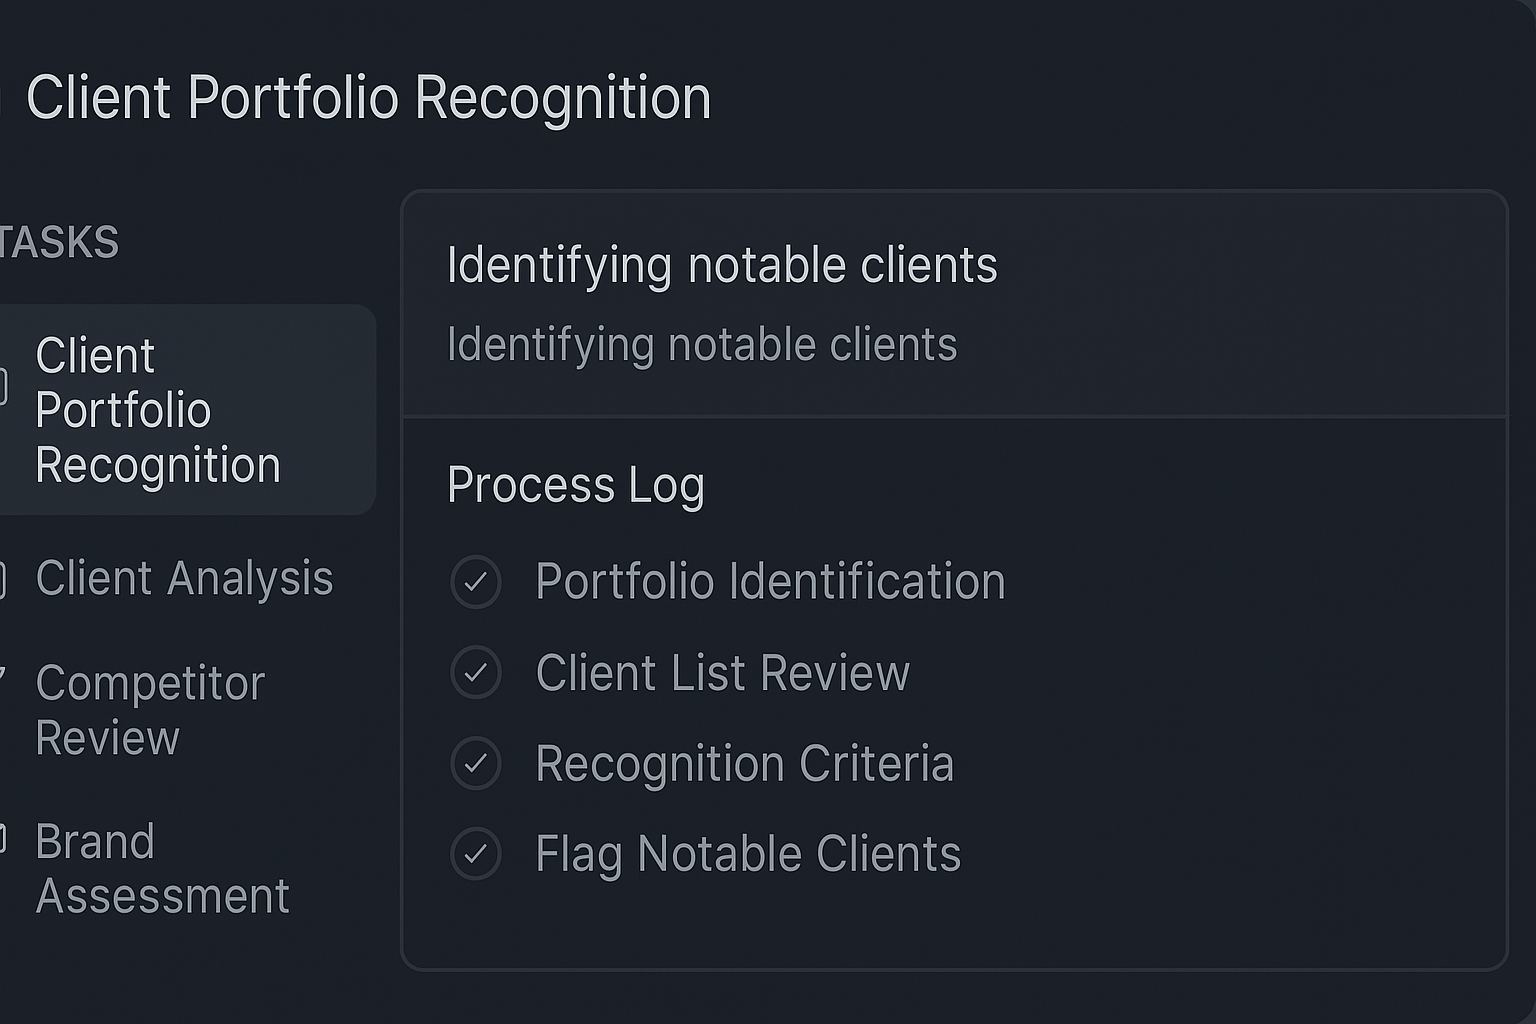Click the TASKS sidebar header
Image resolution: width=1536 pixels, height=1024 pixels.
[x=60, y=243]
